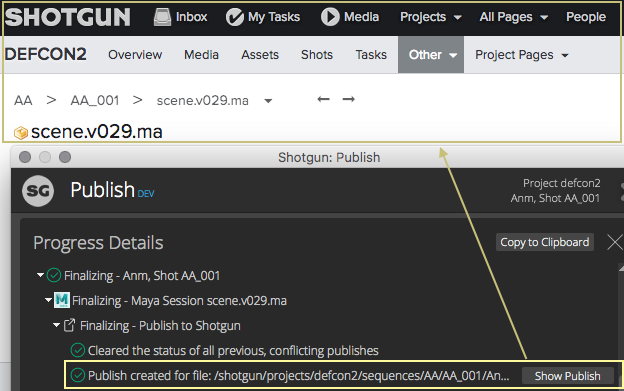Screen dimensions: 624x391
Task: Click the Media play icon
Action: point(330,17)
